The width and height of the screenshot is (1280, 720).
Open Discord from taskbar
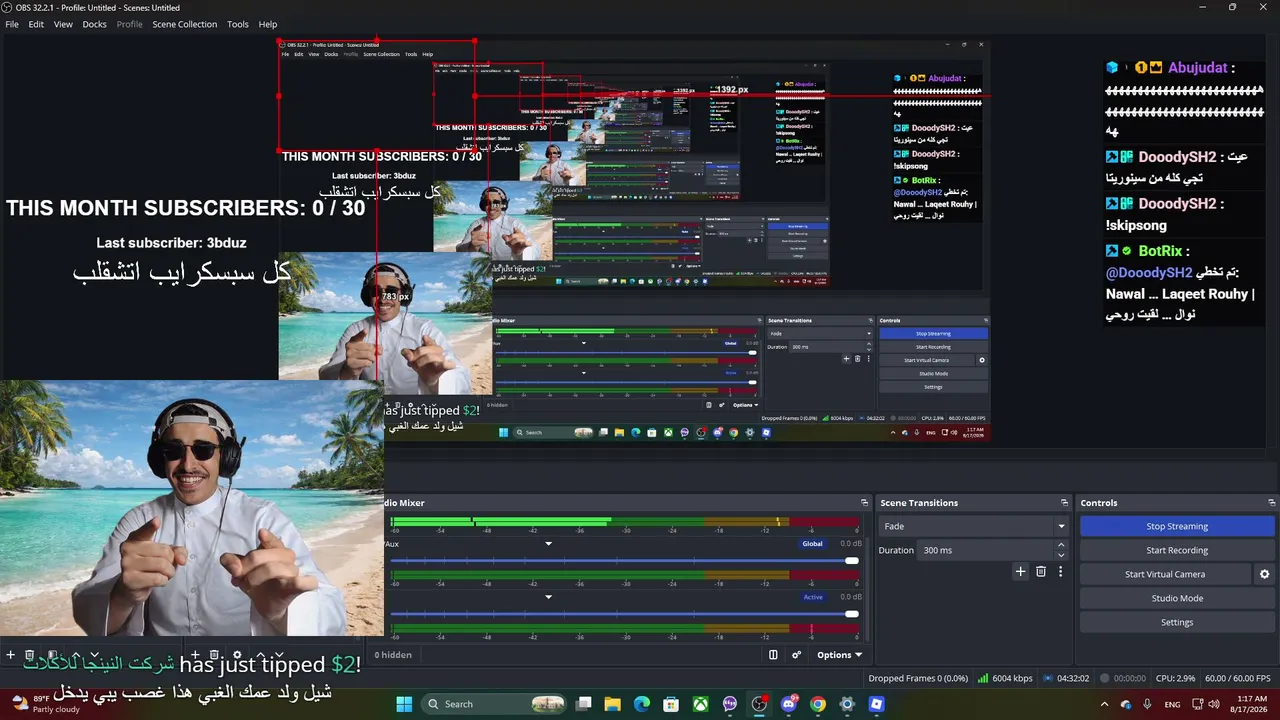coord(789,704)
